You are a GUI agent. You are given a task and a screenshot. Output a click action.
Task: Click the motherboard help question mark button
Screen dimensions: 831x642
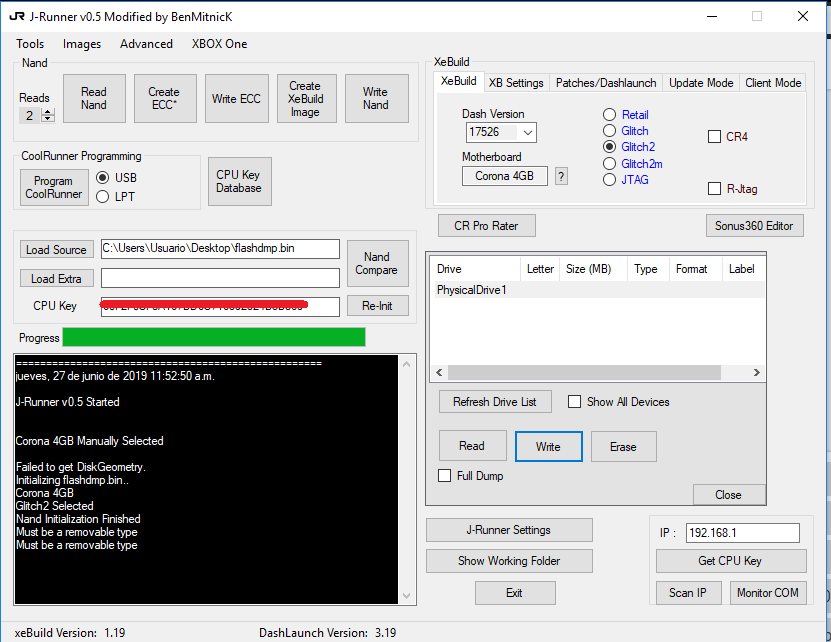561,176
